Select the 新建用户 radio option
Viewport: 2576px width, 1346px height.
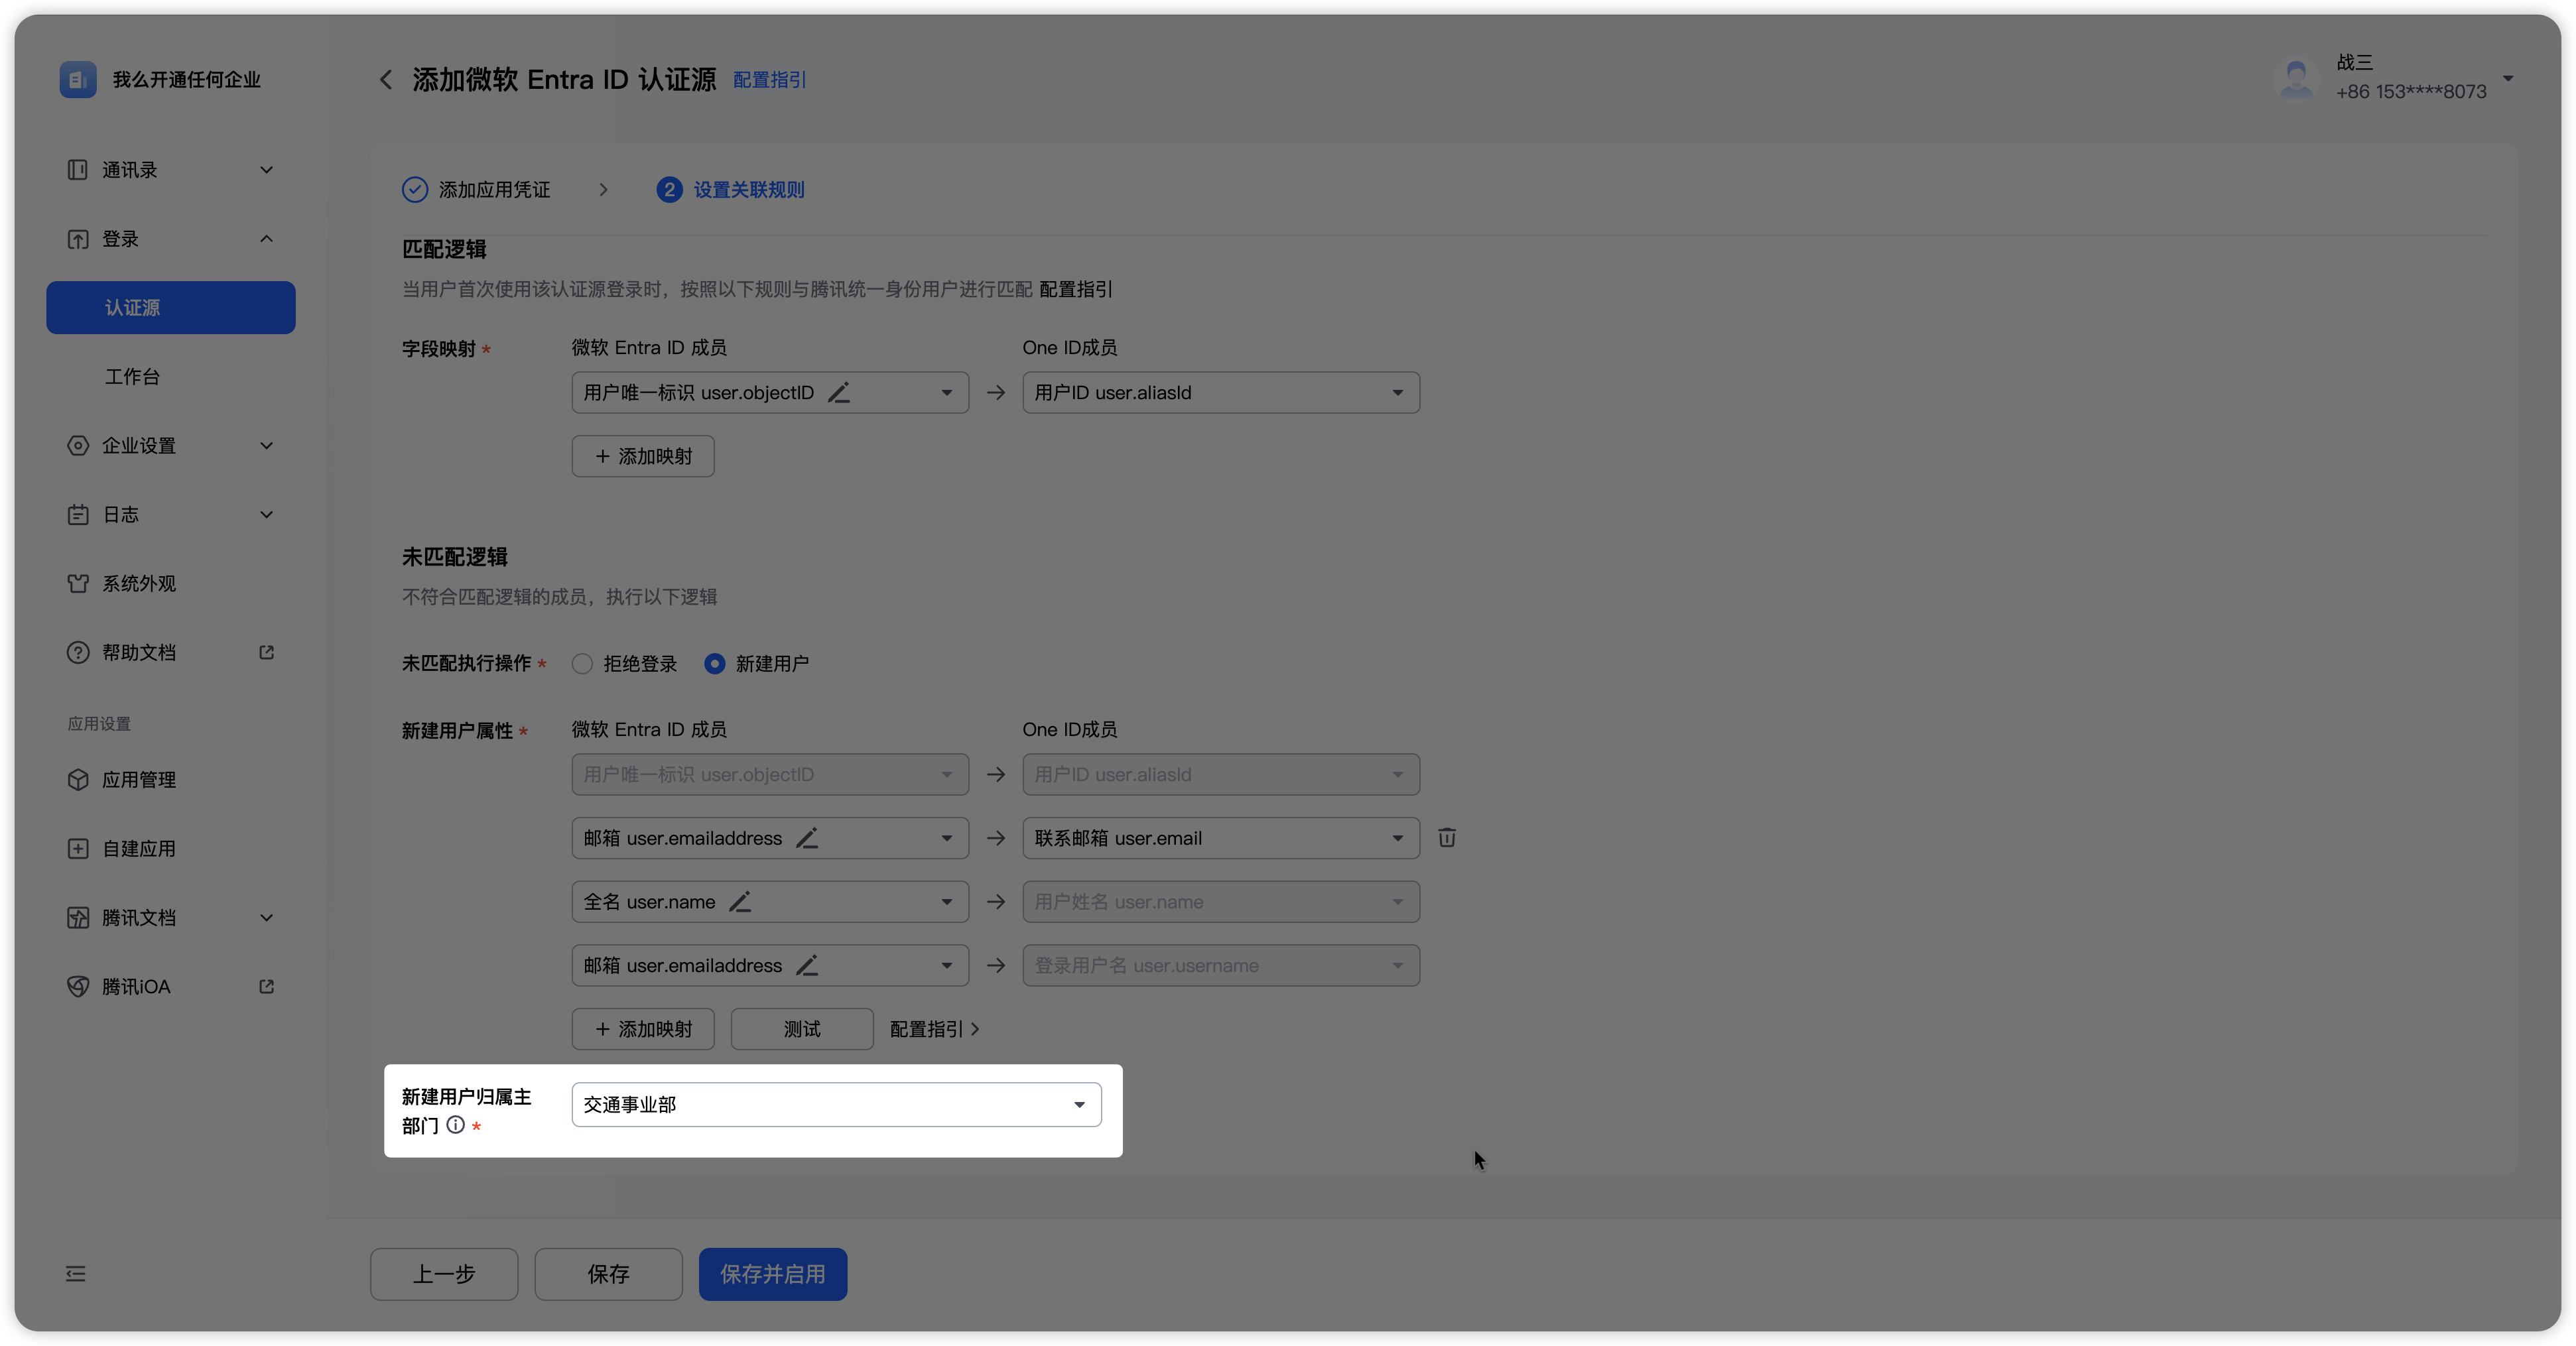(x=714, y=664)
